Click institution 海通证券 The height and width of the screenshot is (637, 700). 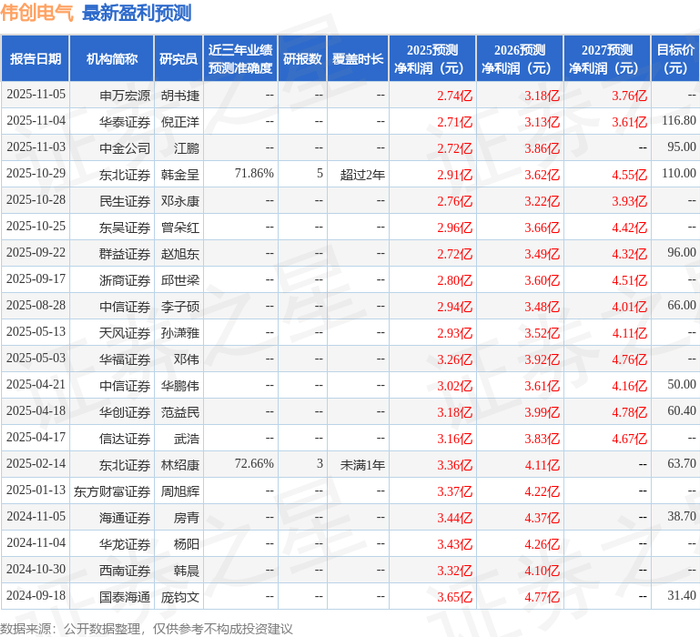125,517
